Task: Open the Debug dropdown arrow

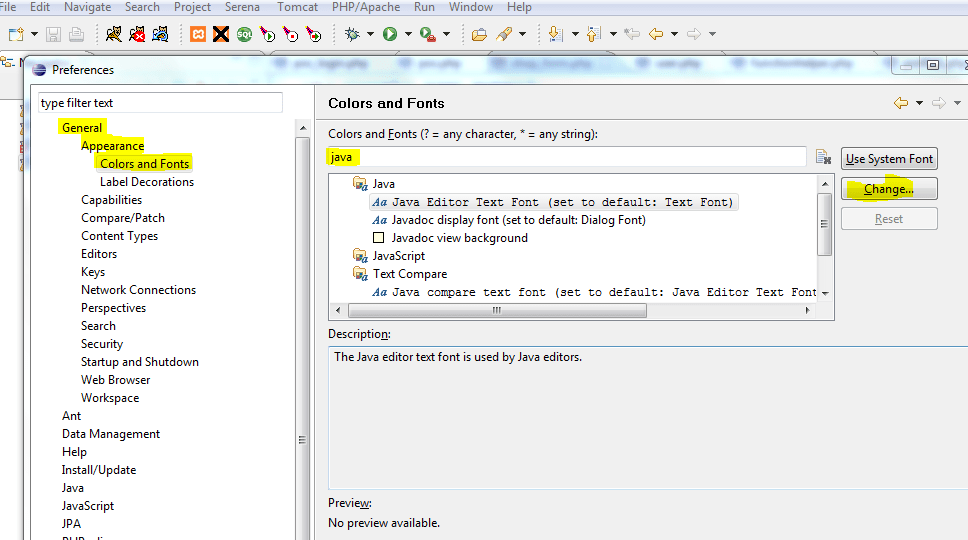Action: click(370, 34)
